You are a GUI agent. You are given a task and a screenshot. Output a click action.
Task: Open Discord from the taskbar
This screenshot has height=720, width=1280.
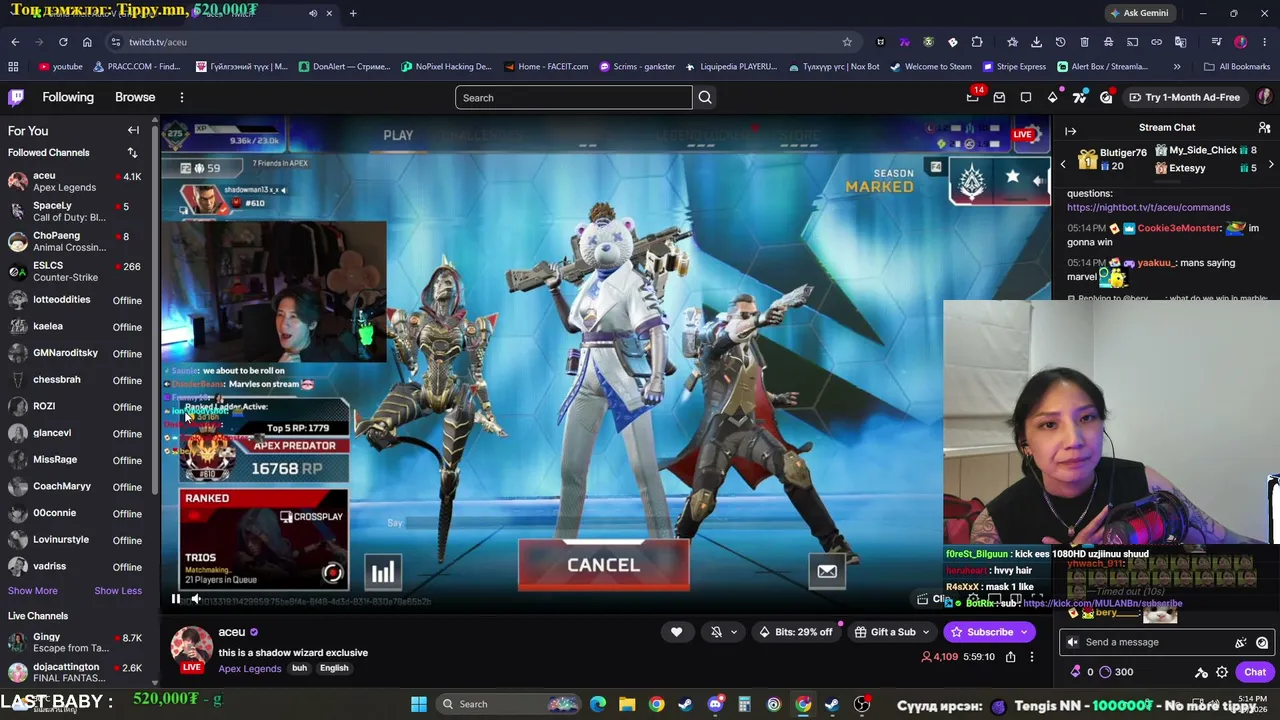coord(715,704)
